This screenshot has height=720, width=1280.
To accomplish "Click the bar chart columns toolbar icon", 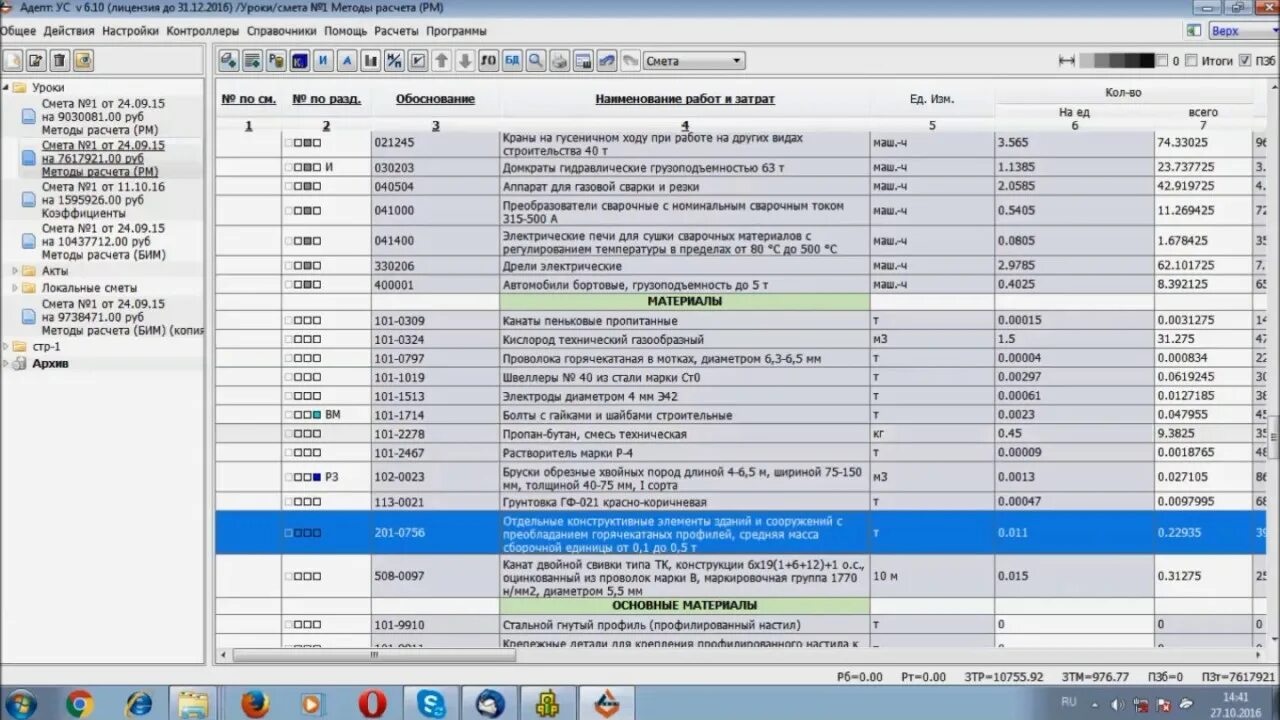I will (x=371, y=61).
